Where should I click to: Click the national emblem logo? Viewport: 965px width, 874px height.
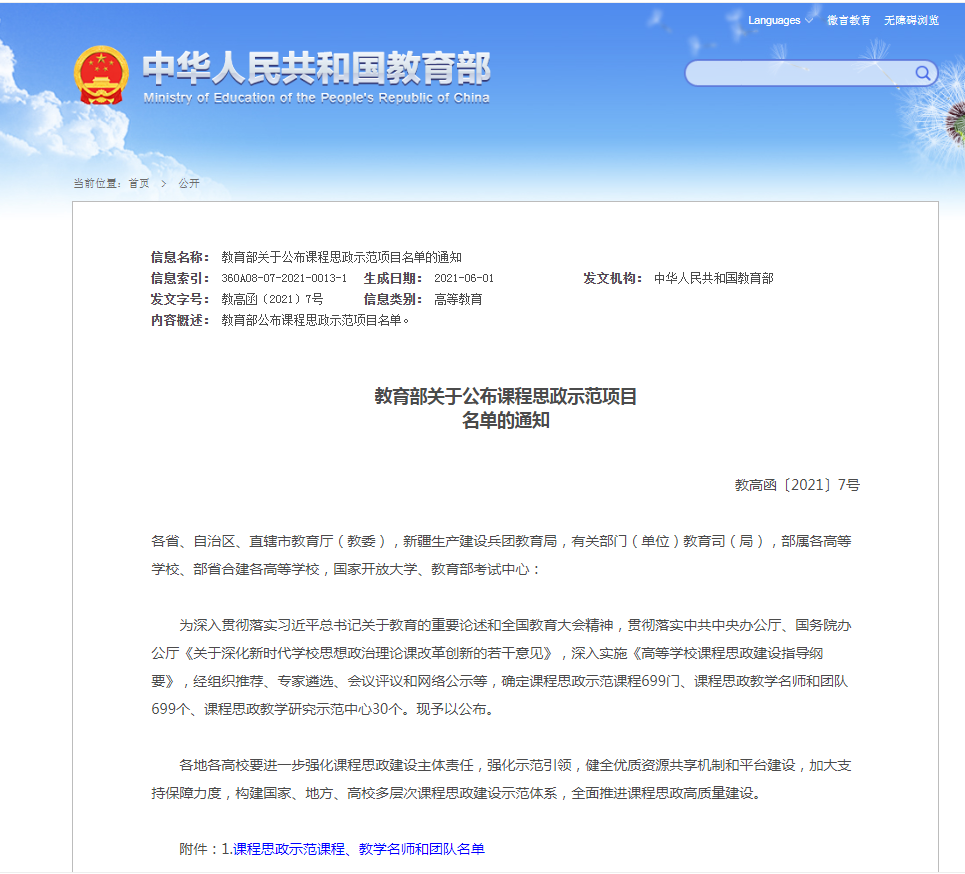coord(101,73)
